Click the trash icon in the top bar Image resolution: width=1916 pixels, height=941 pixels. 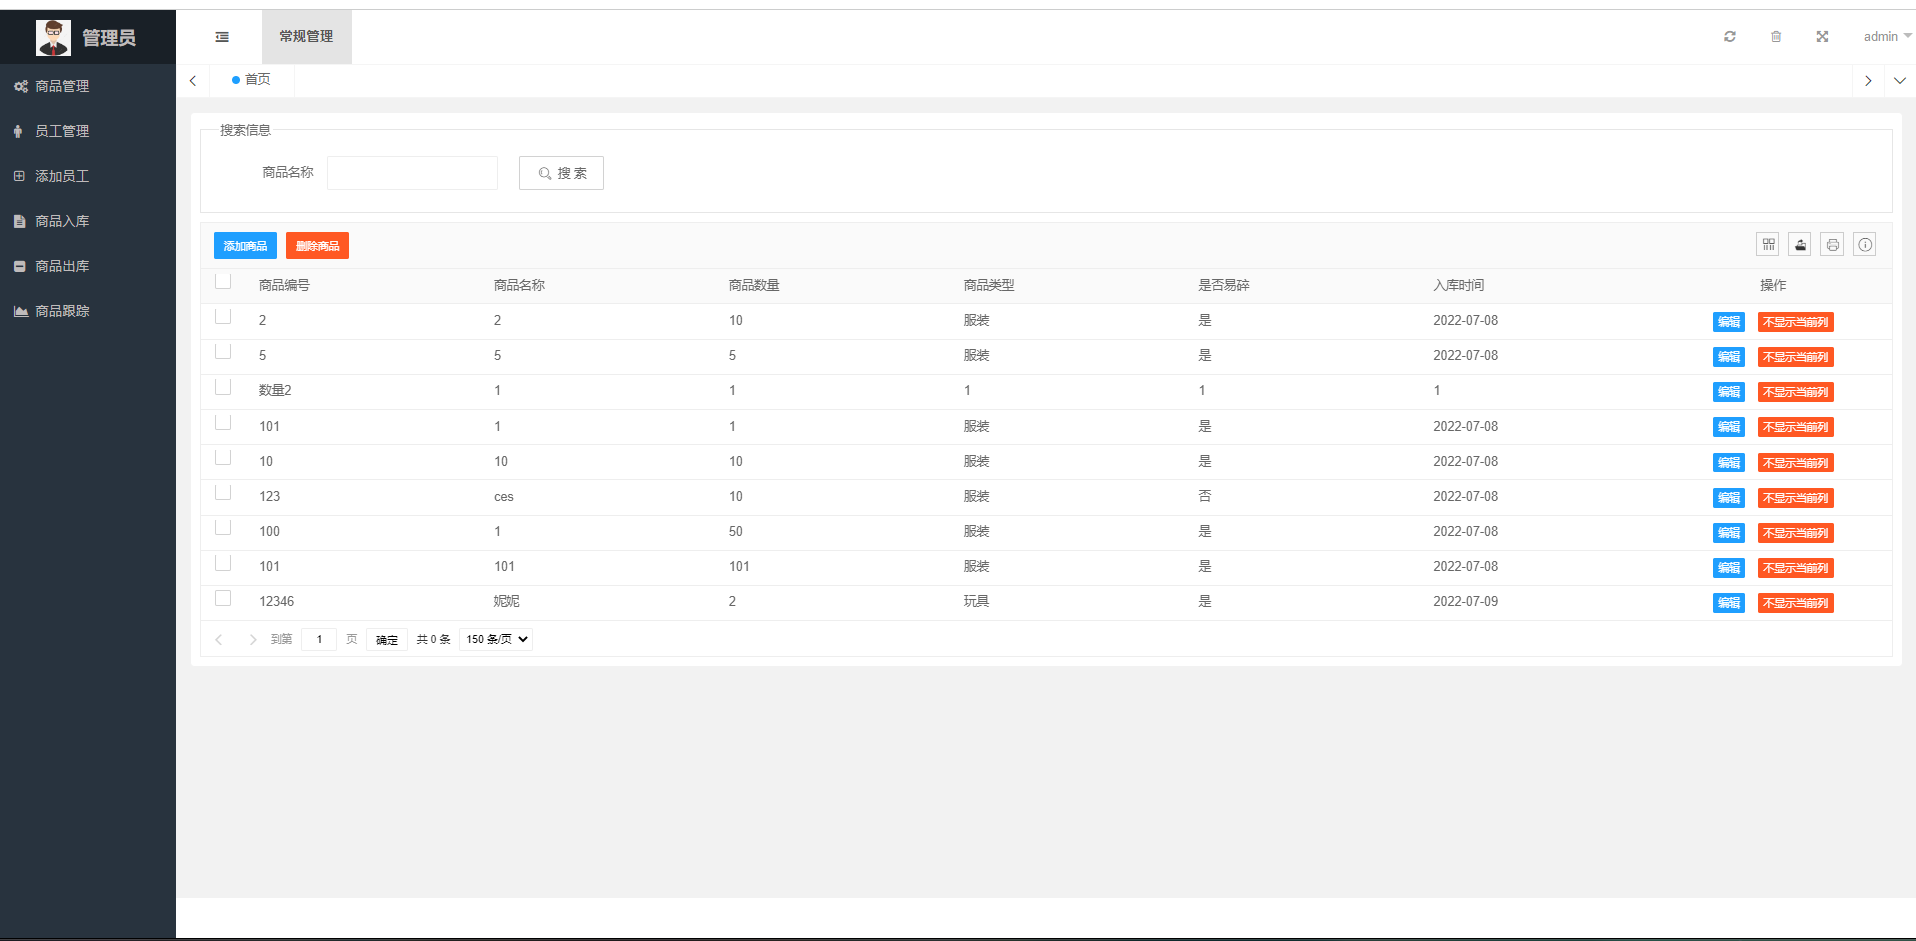pyautogui.click(x=1776, y=37)
